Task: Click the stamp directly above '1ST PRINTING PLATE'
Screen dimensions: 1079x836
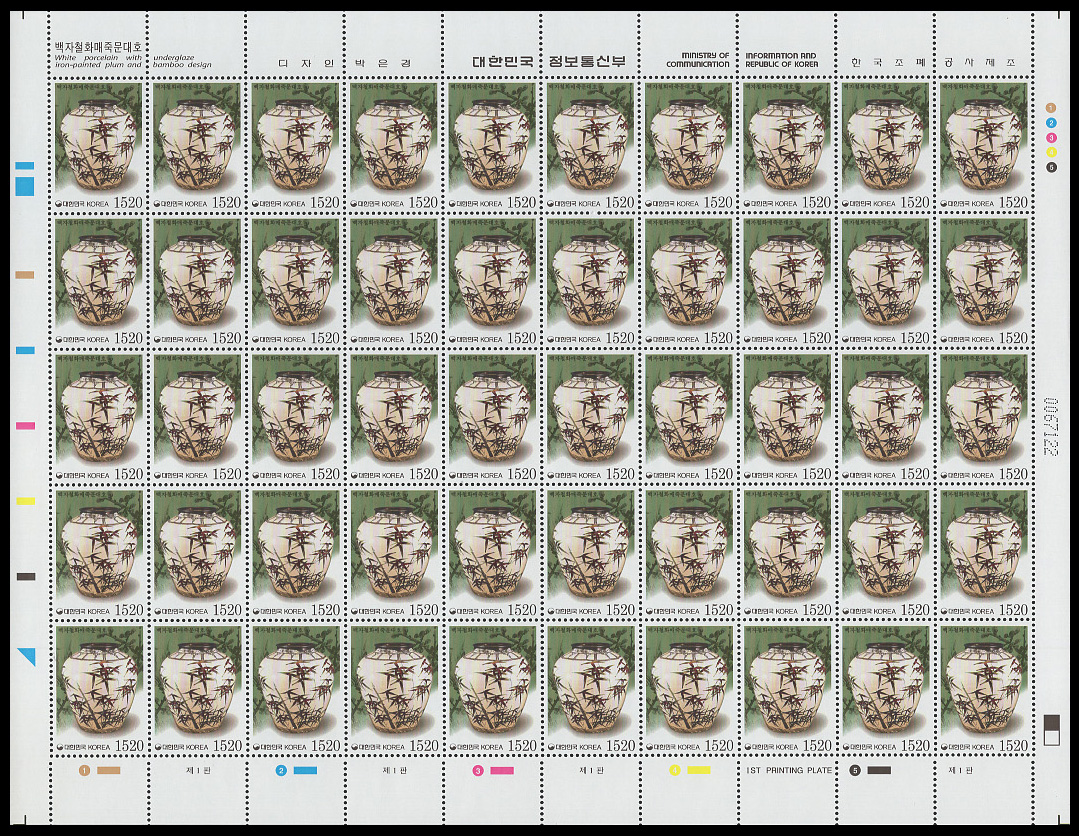Action: 787,689
